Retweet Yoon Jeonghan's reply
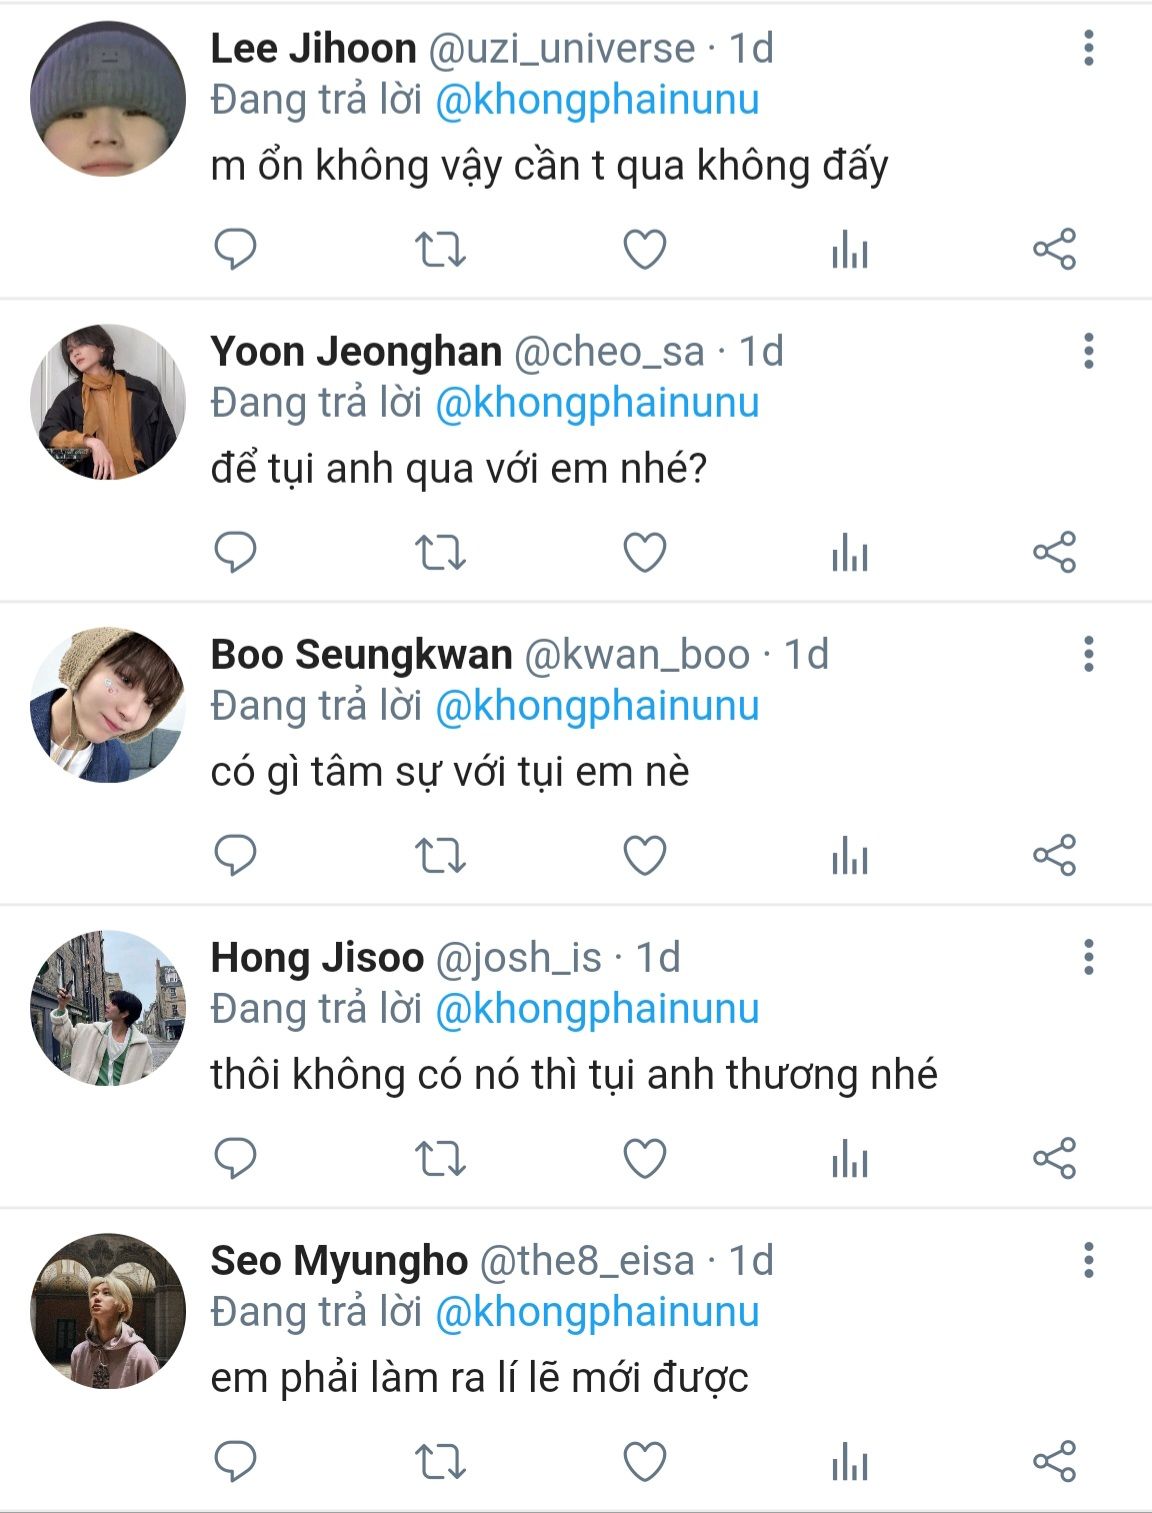 440,552
